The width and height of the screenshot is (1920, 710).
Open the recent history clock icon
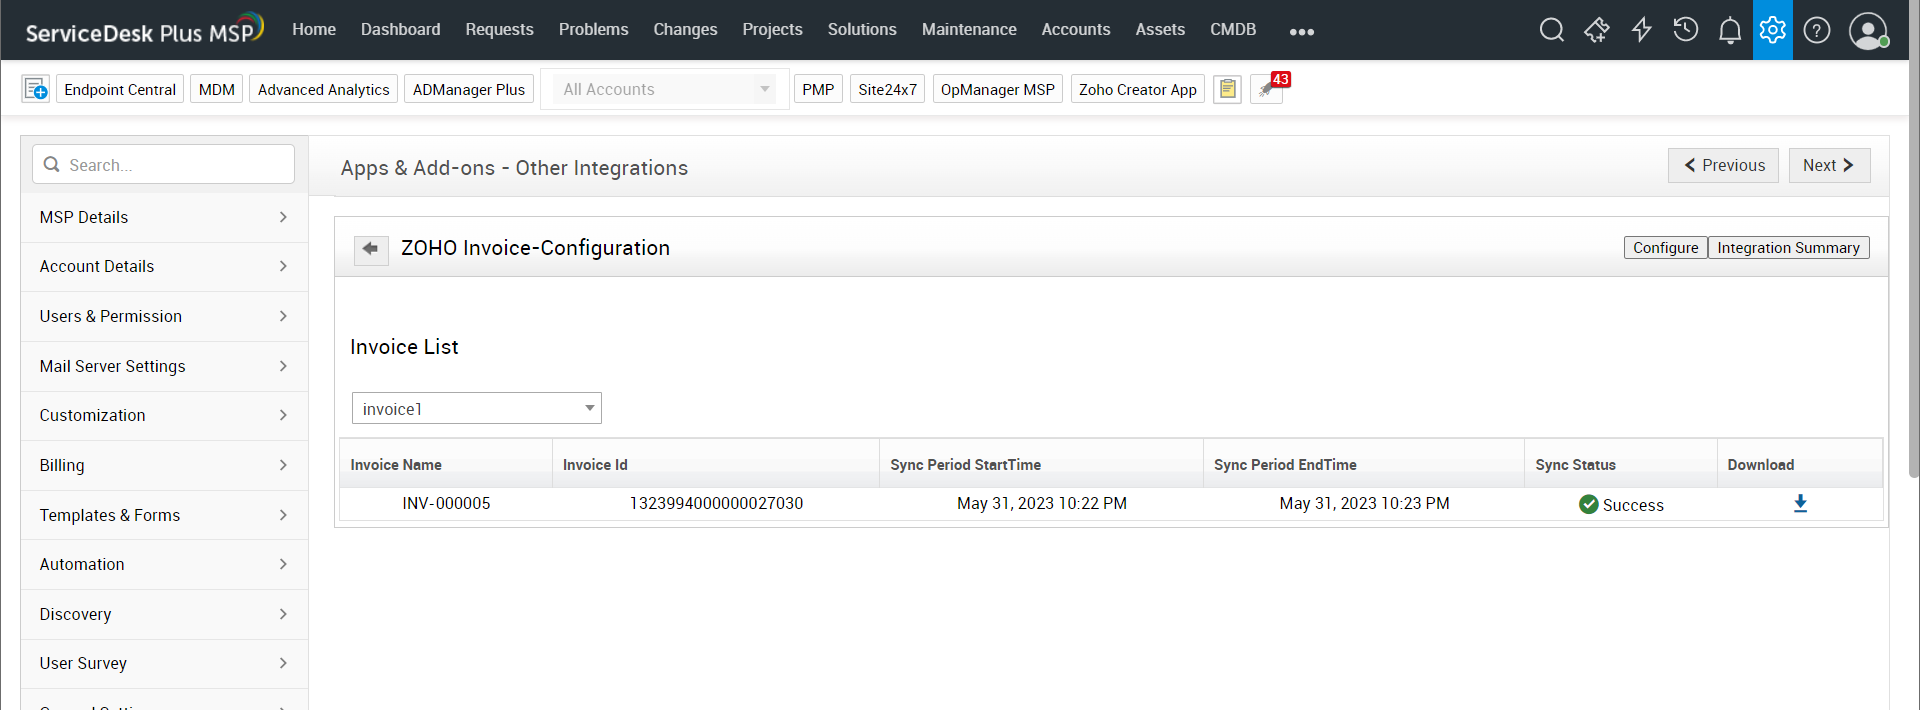1685,30
